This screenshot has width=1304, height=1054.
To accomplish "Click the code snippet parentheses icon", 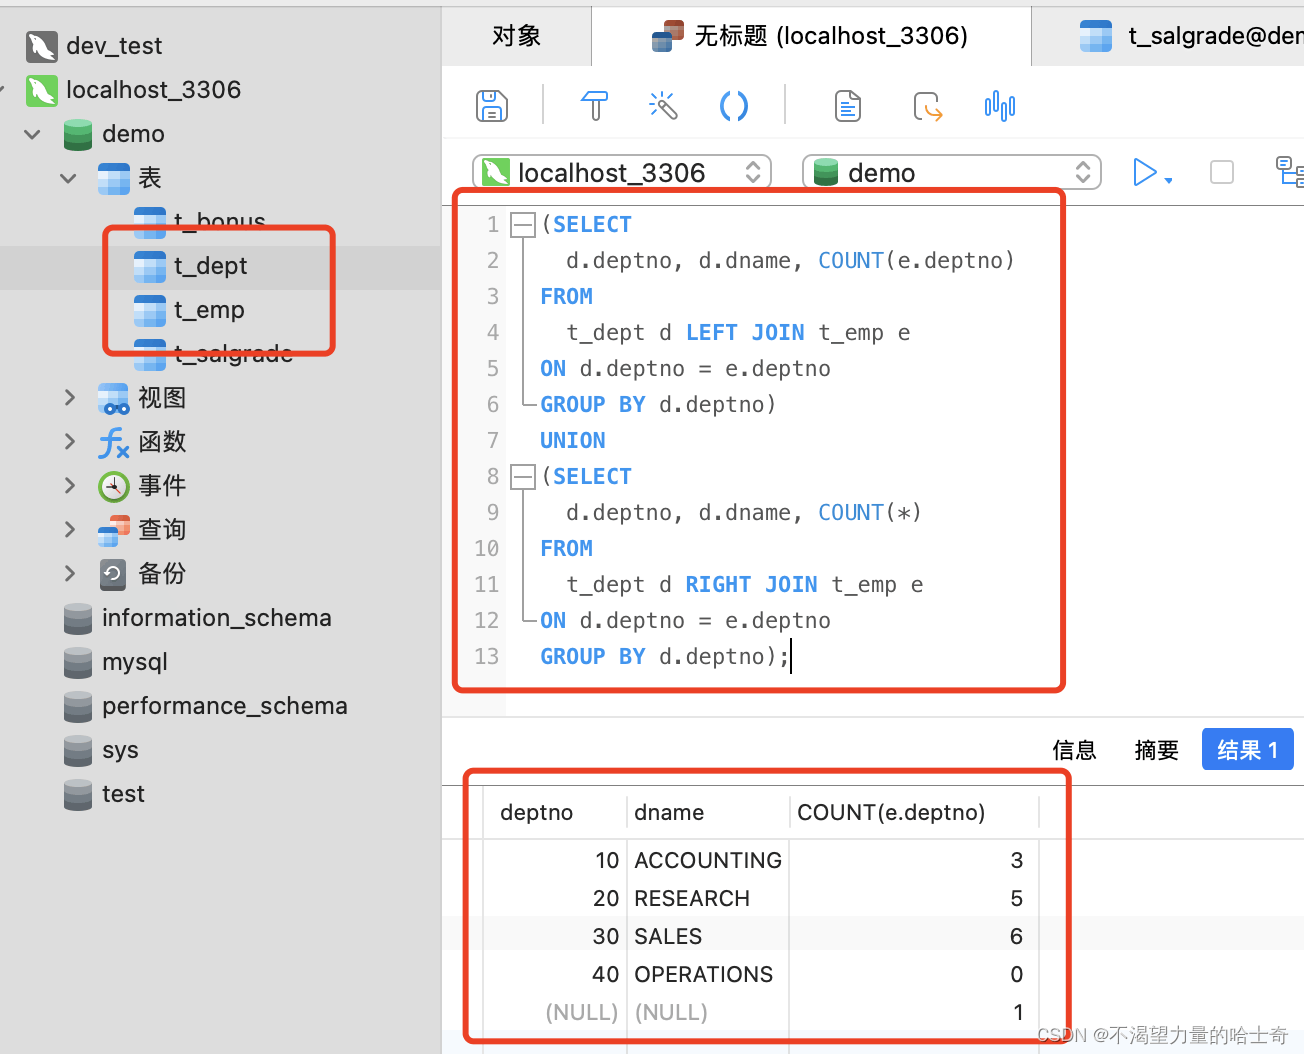I will [734, 106].
